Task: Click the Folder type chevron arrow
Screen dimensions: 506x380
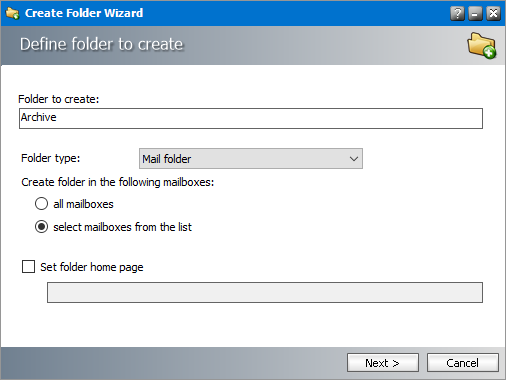Action: click(354, 159)
